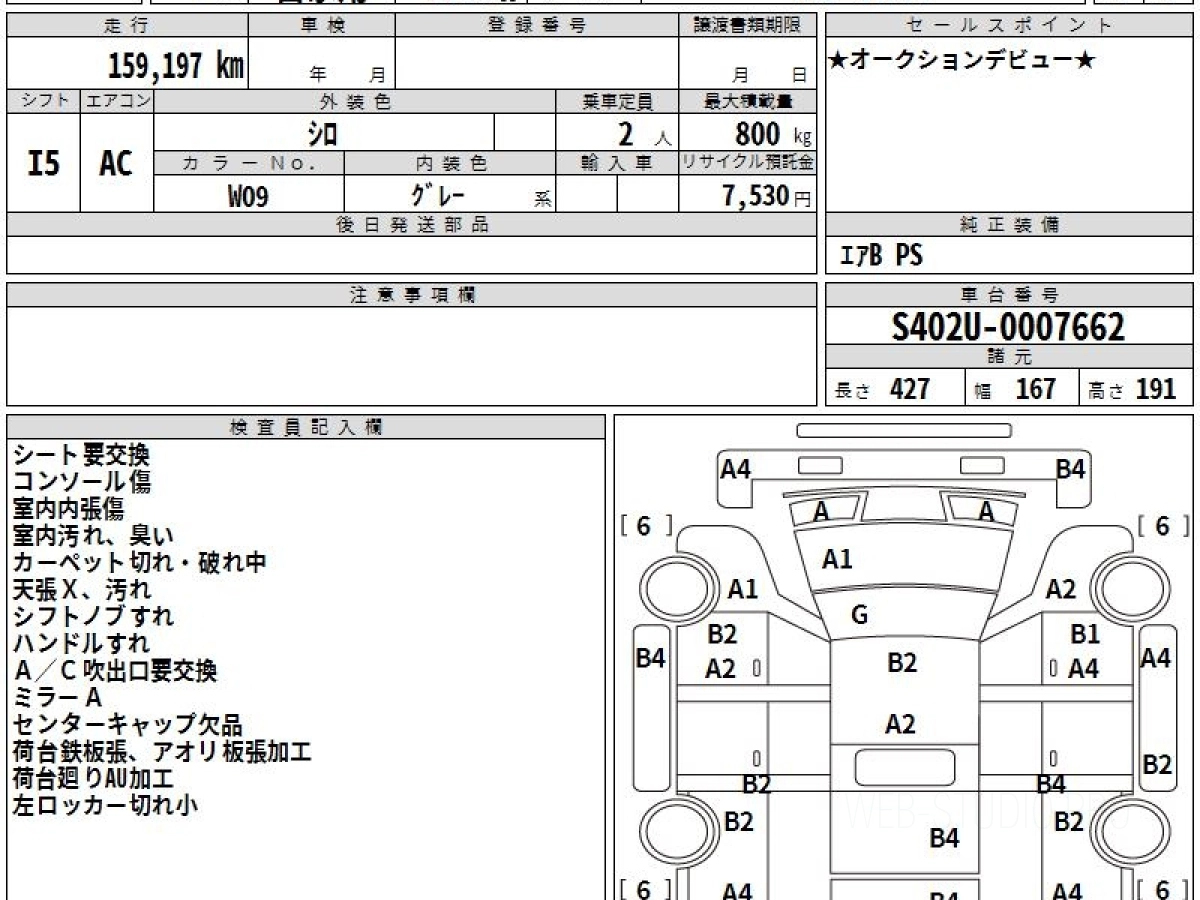The height and width of the screenshot is (900, 1200).
Task: Select the 登録番号 header
Action: click(x=537, y=26)
